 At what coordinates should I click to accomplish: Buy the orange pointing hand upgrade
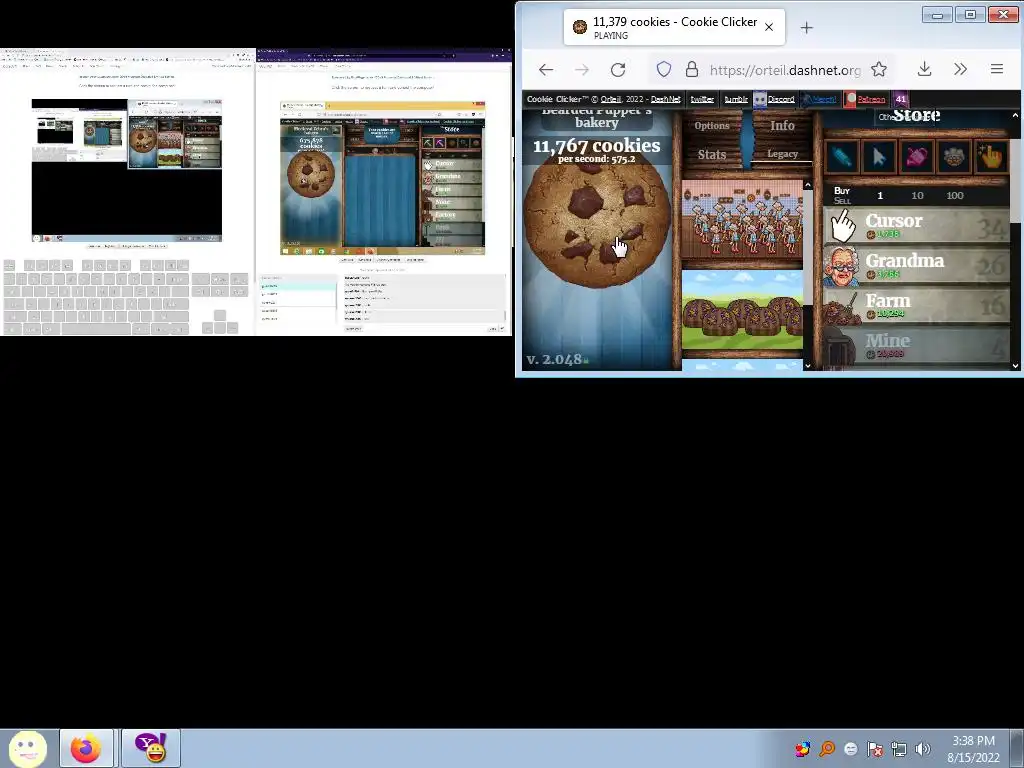tap(991, 157)
